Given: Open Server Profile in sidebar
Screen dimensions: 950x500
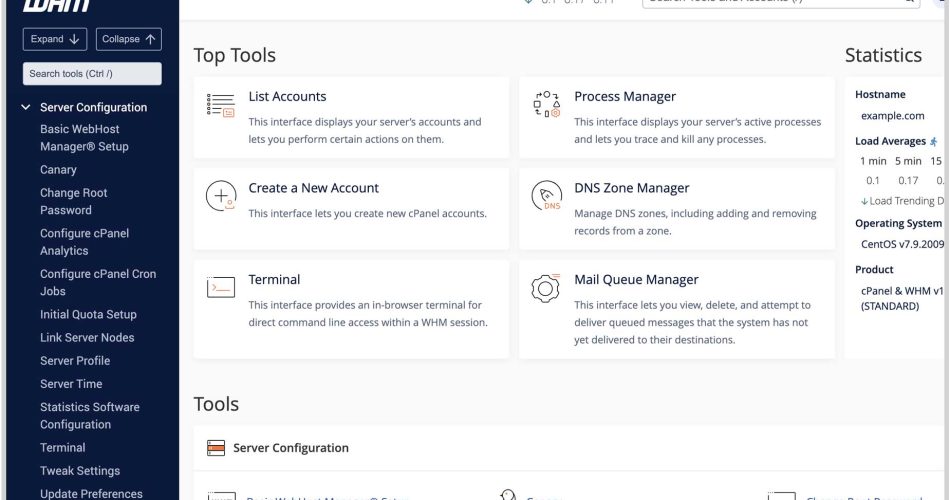Looking at the screenshot, I should click(x=75, y=361).
